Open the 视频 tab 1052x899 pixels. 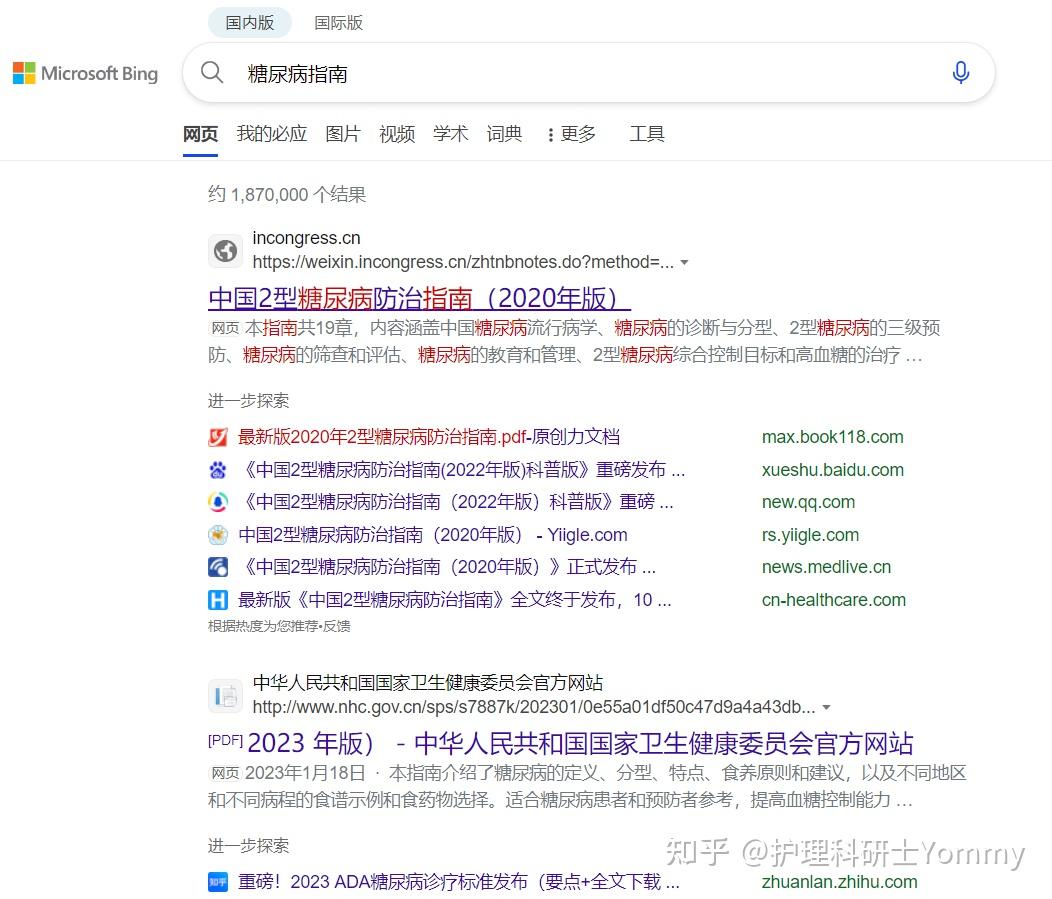(397, 134)
